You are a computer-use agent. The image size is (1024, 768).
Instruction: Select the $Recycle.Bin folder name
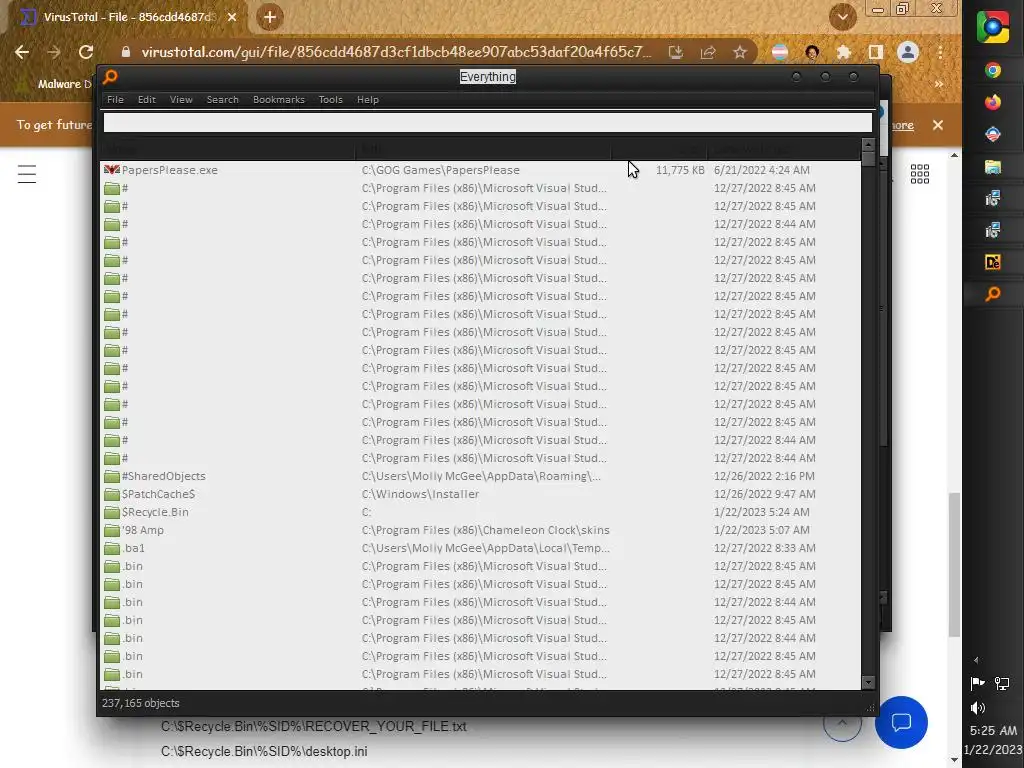[x=155, y=512]
